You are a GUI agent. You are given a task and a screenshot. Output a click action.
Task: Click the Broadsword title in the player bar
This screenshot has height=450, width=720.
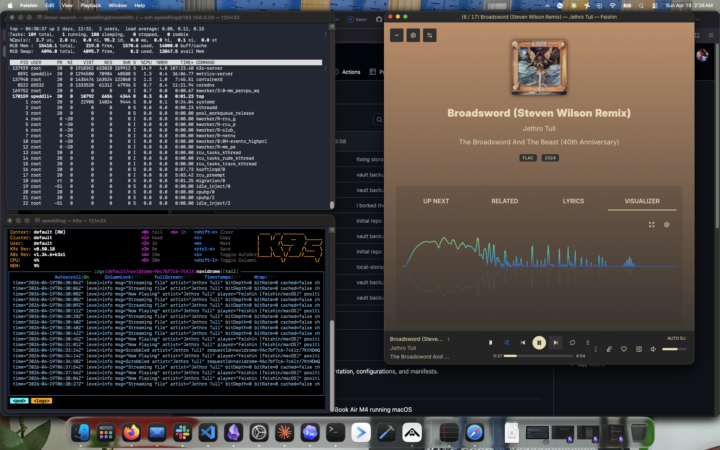coord(416,339)
